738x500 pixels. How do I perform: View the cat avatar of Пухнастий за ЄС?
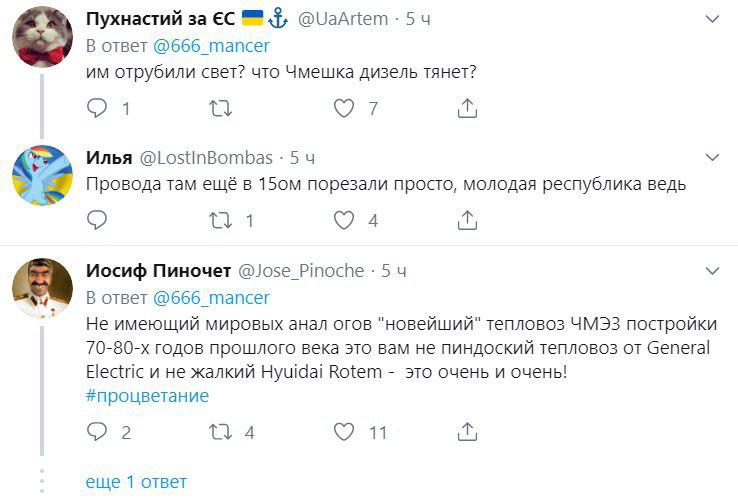click(x=42, y=36)
